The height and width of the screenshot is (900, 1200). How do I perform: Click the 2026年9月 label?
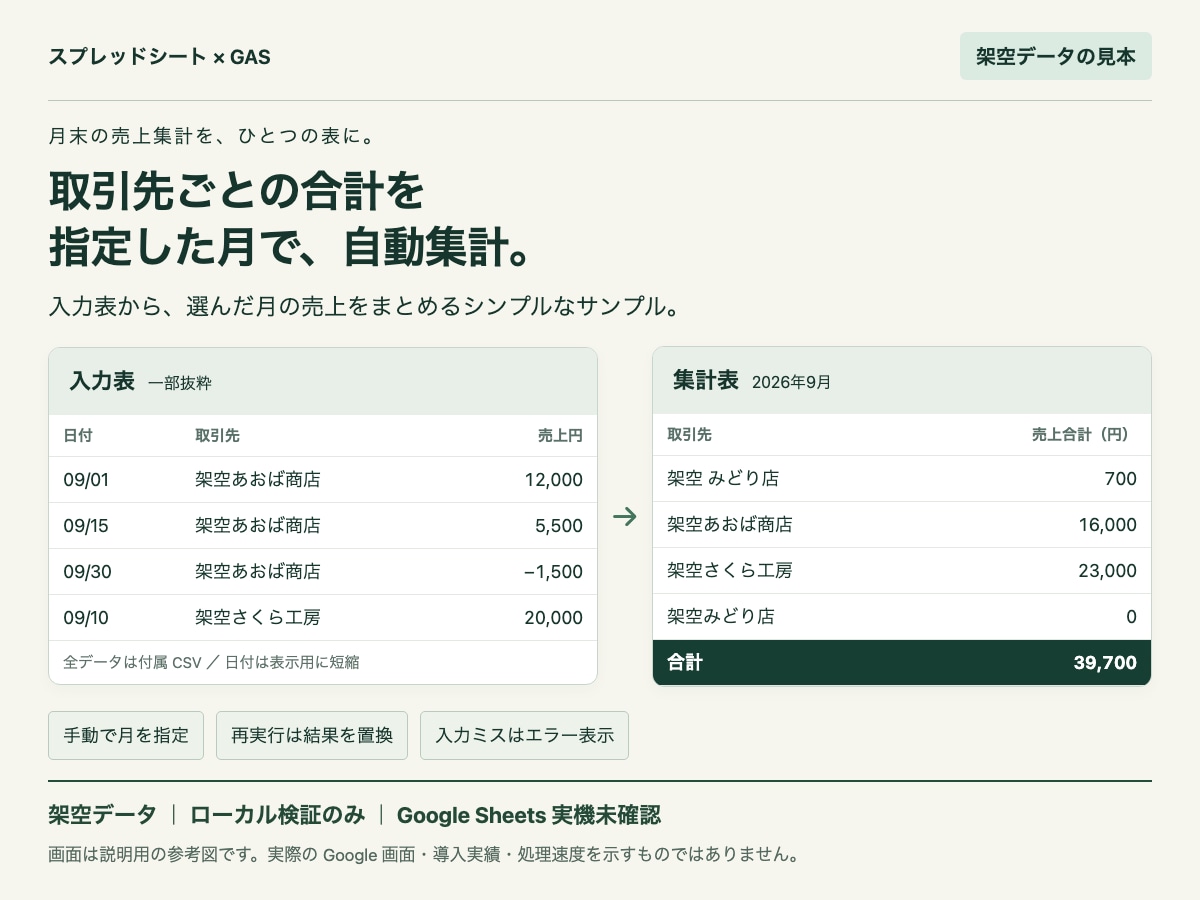(x=791, y=382)
